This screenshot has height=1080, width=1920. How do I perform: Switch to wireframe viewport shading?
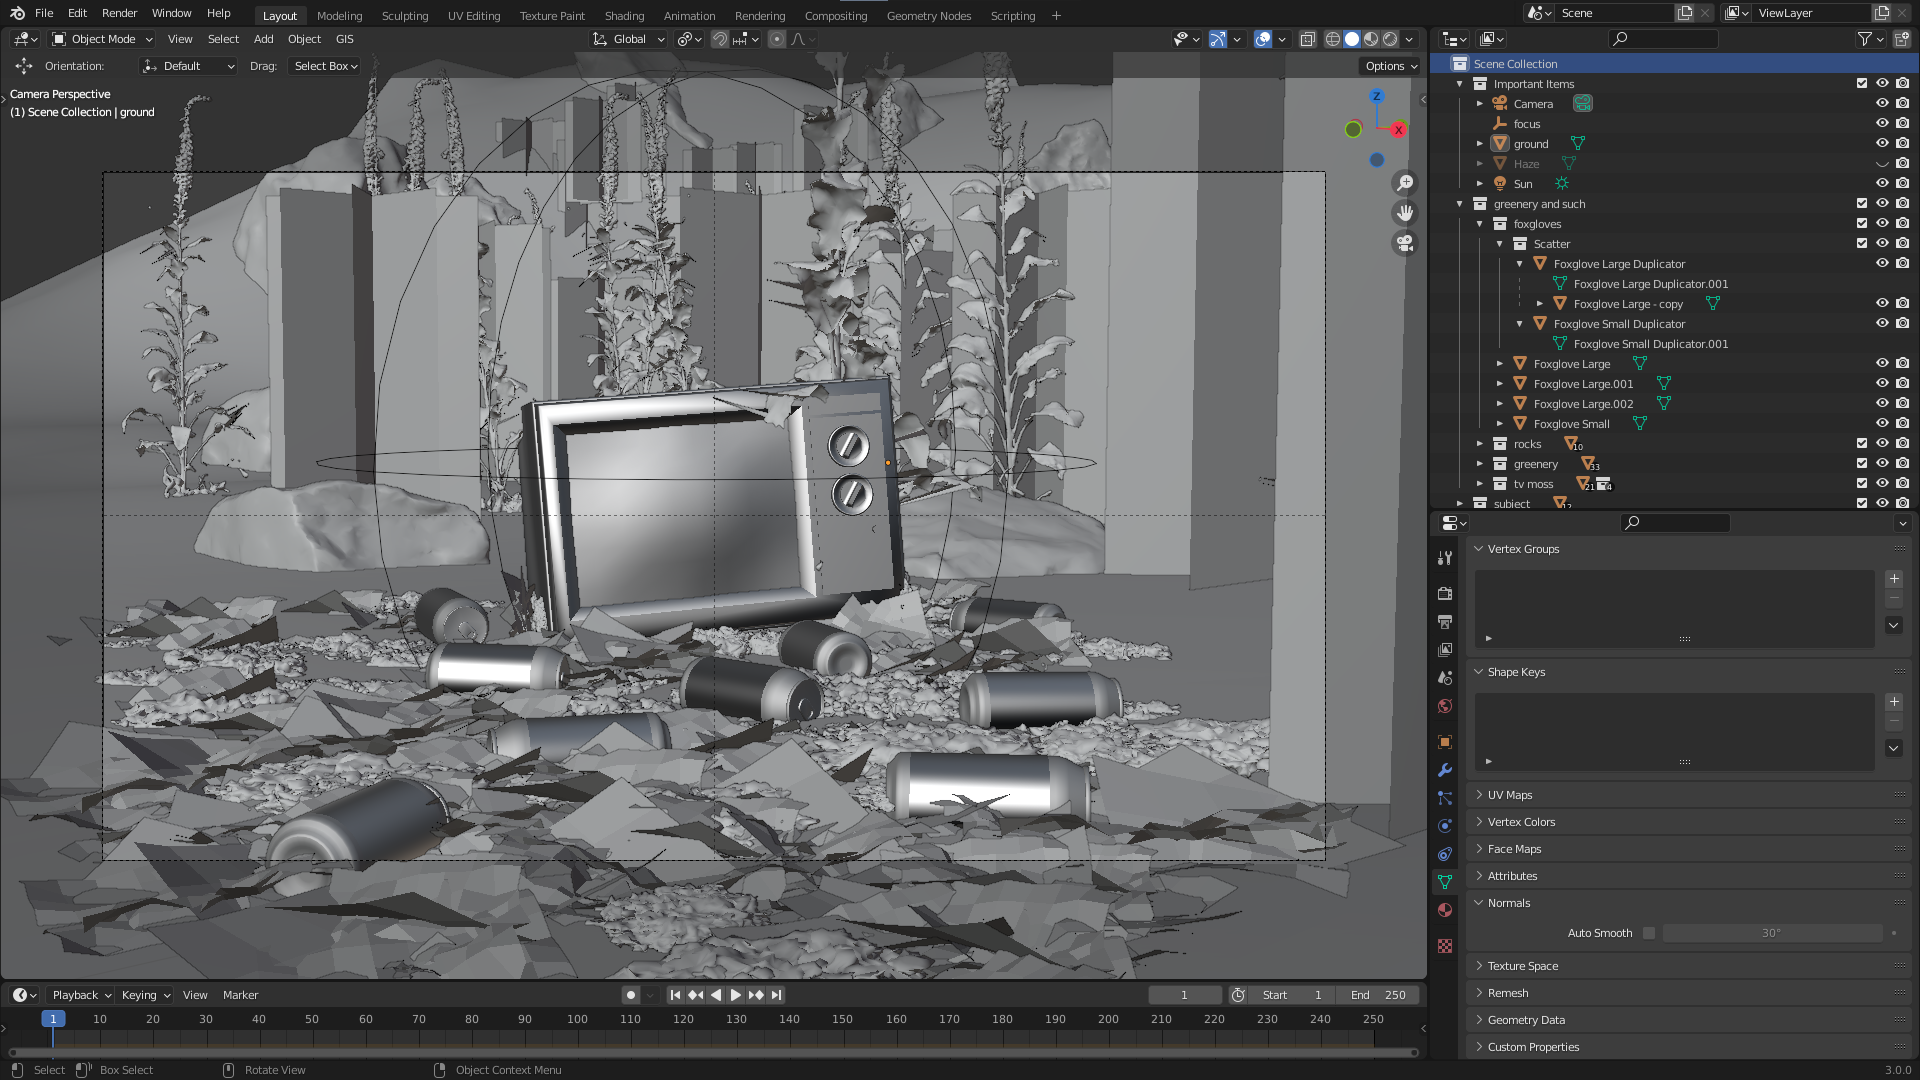pyautogui.click(x=1333, y=39)
